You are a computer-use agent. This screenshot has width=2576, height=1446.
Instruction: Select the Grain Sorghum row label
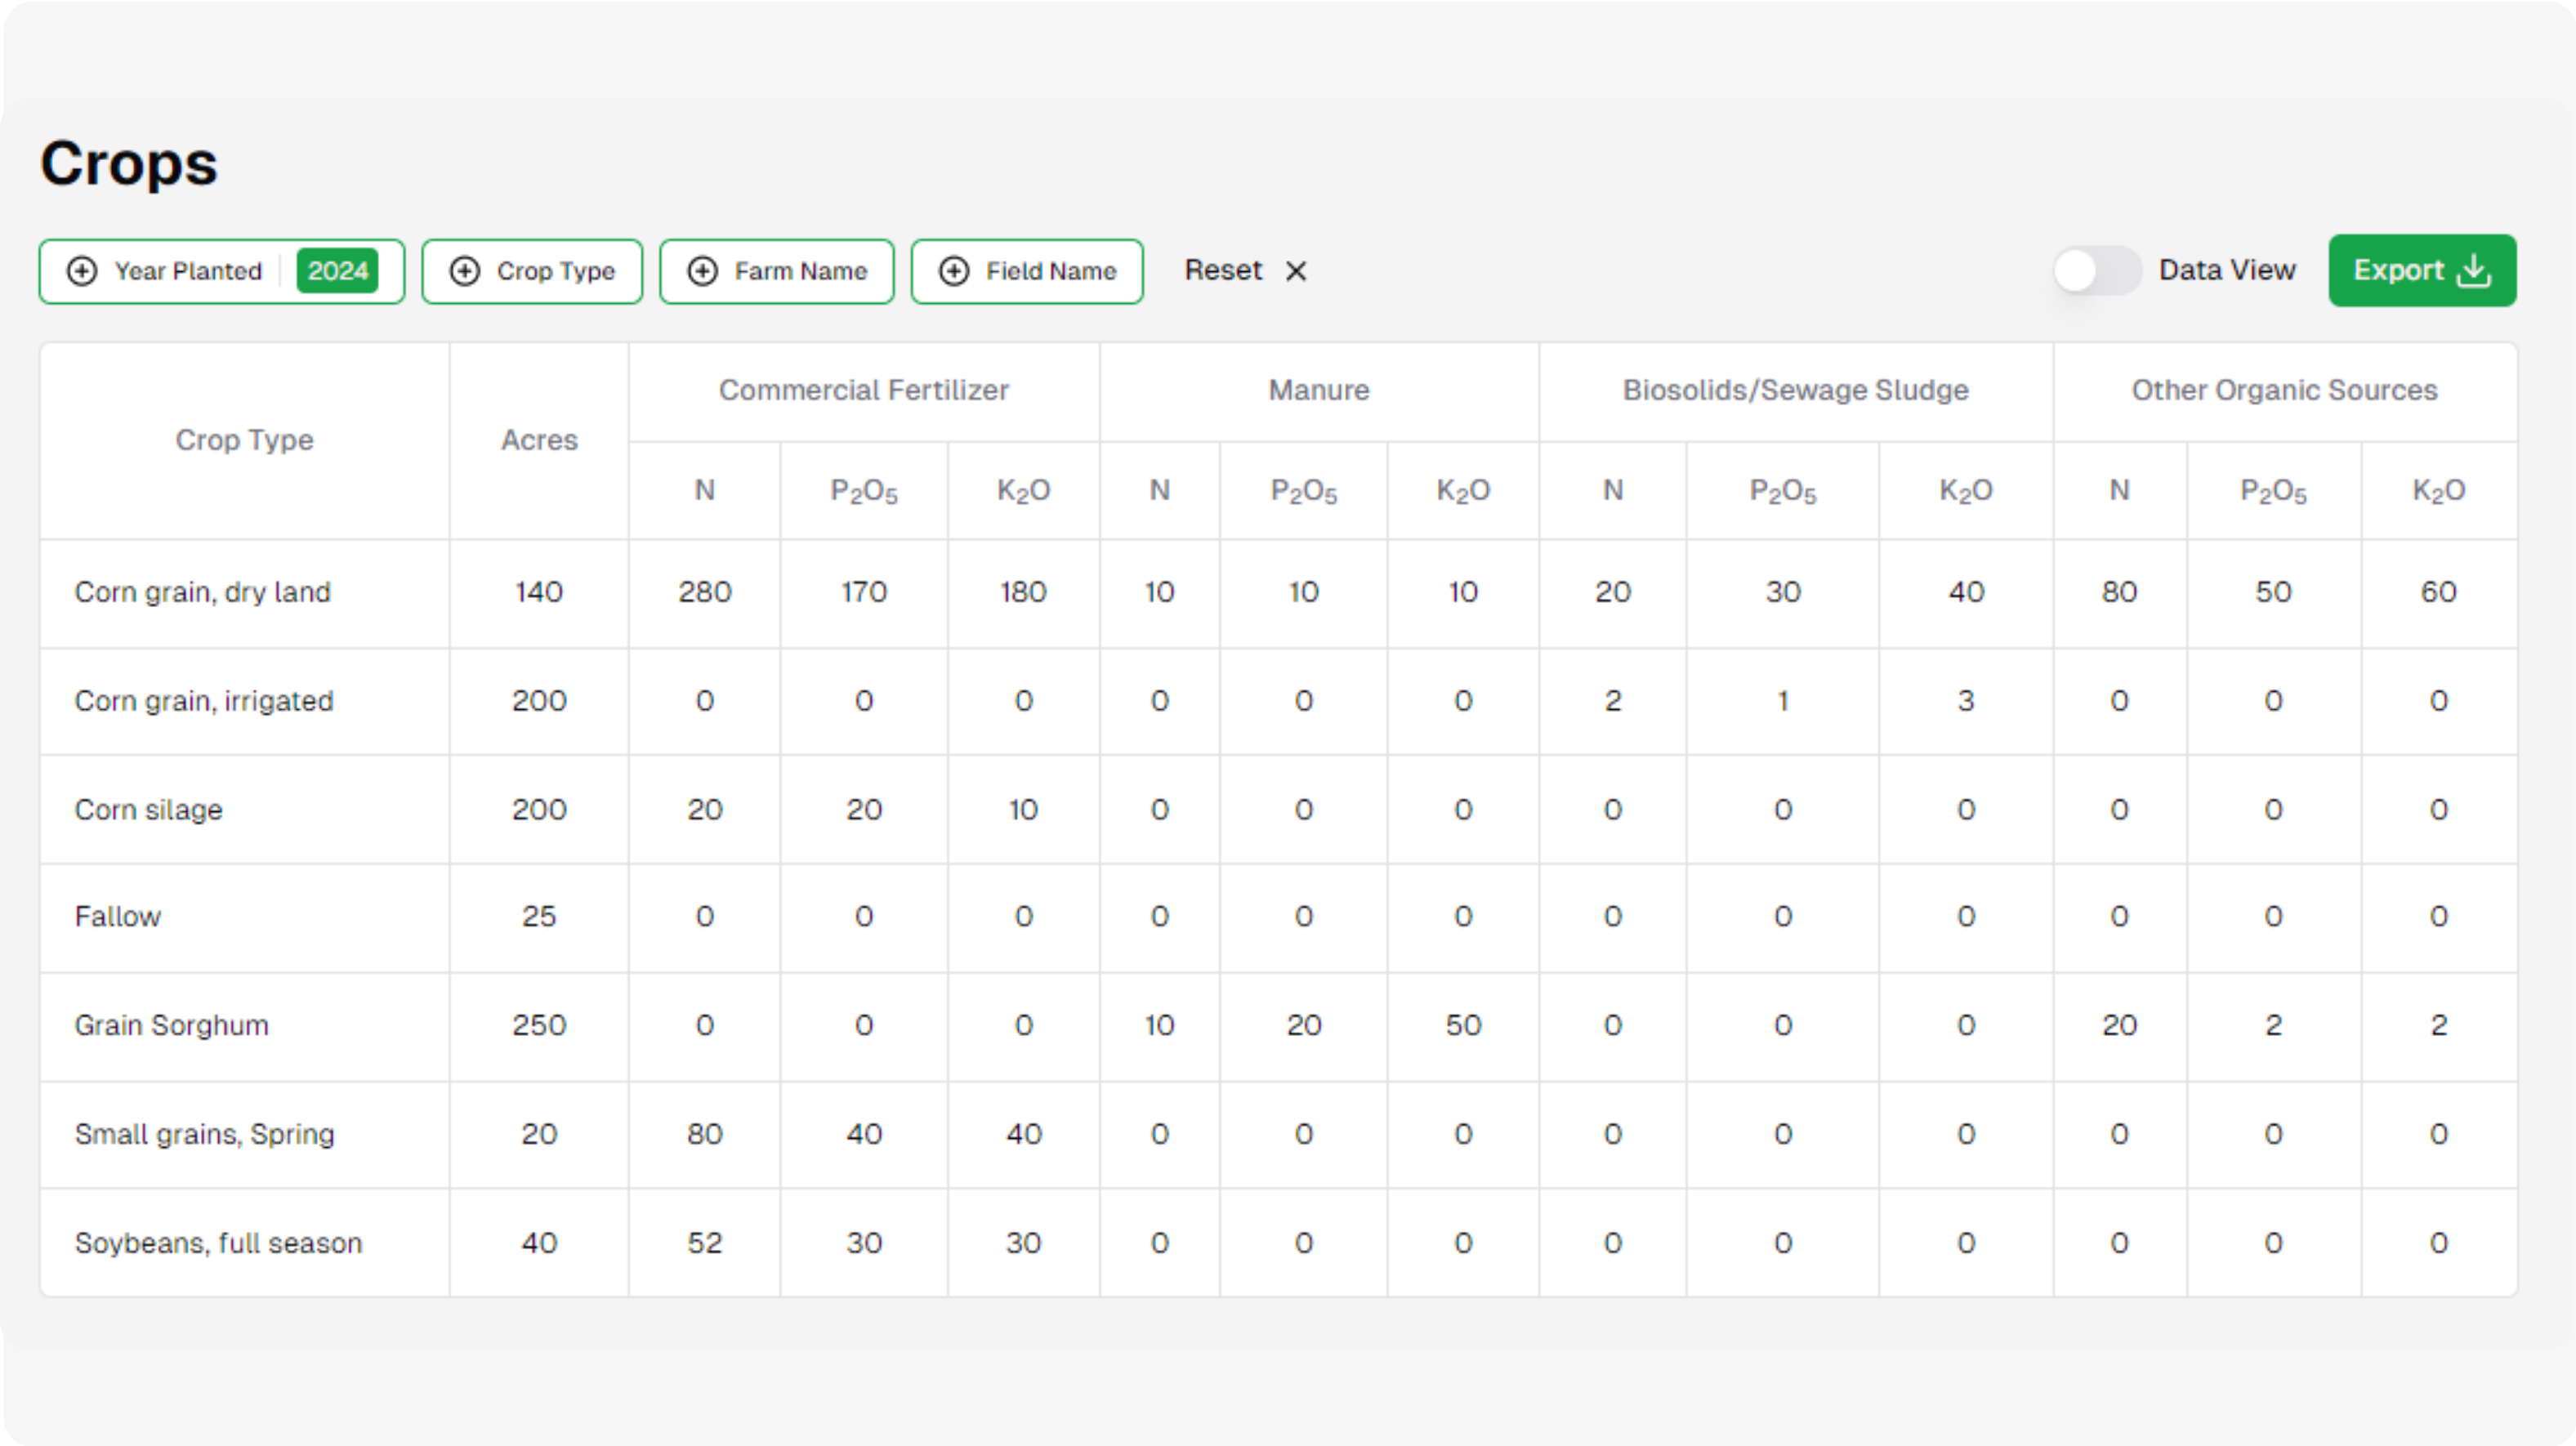click(x=171, y=1025)
